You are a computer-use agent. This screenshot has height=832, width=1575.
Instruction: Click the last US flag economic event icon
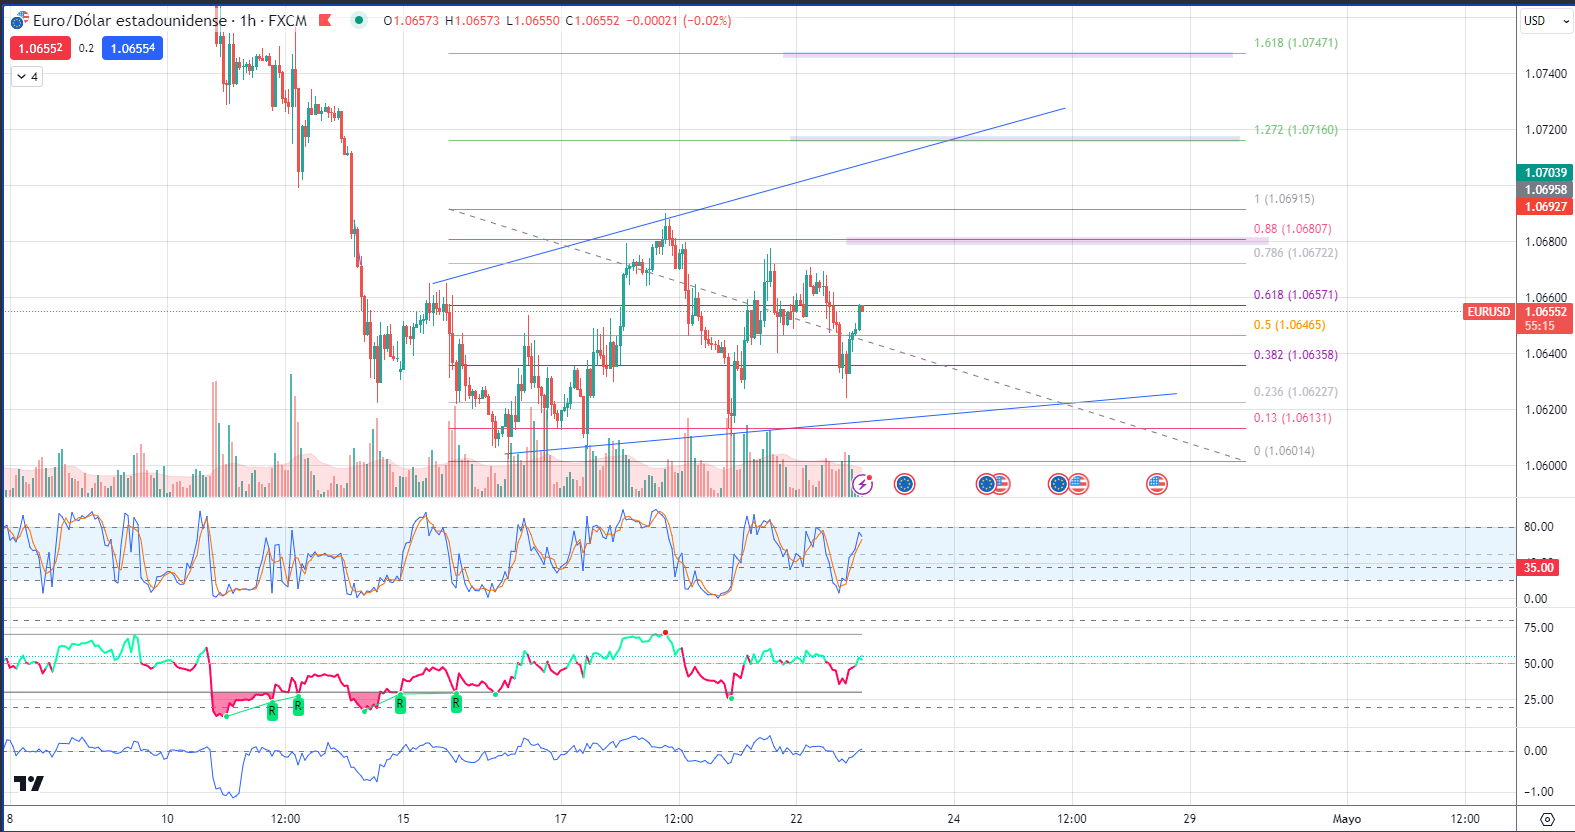click(x=1156, y=485)
